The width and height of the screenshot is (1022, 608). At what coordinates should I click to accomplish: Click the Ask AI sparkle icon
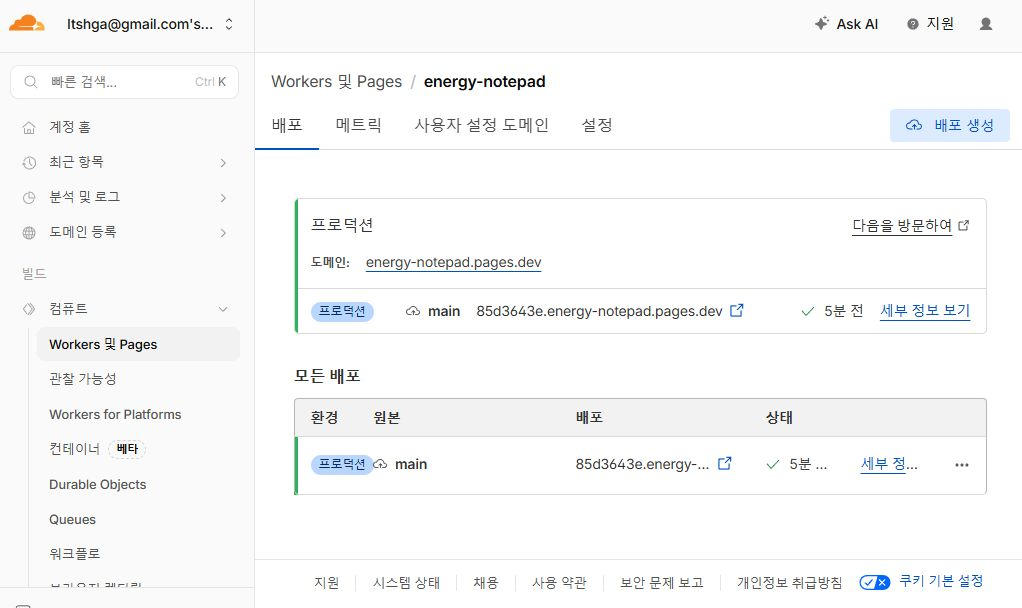[x=821, y=23]
